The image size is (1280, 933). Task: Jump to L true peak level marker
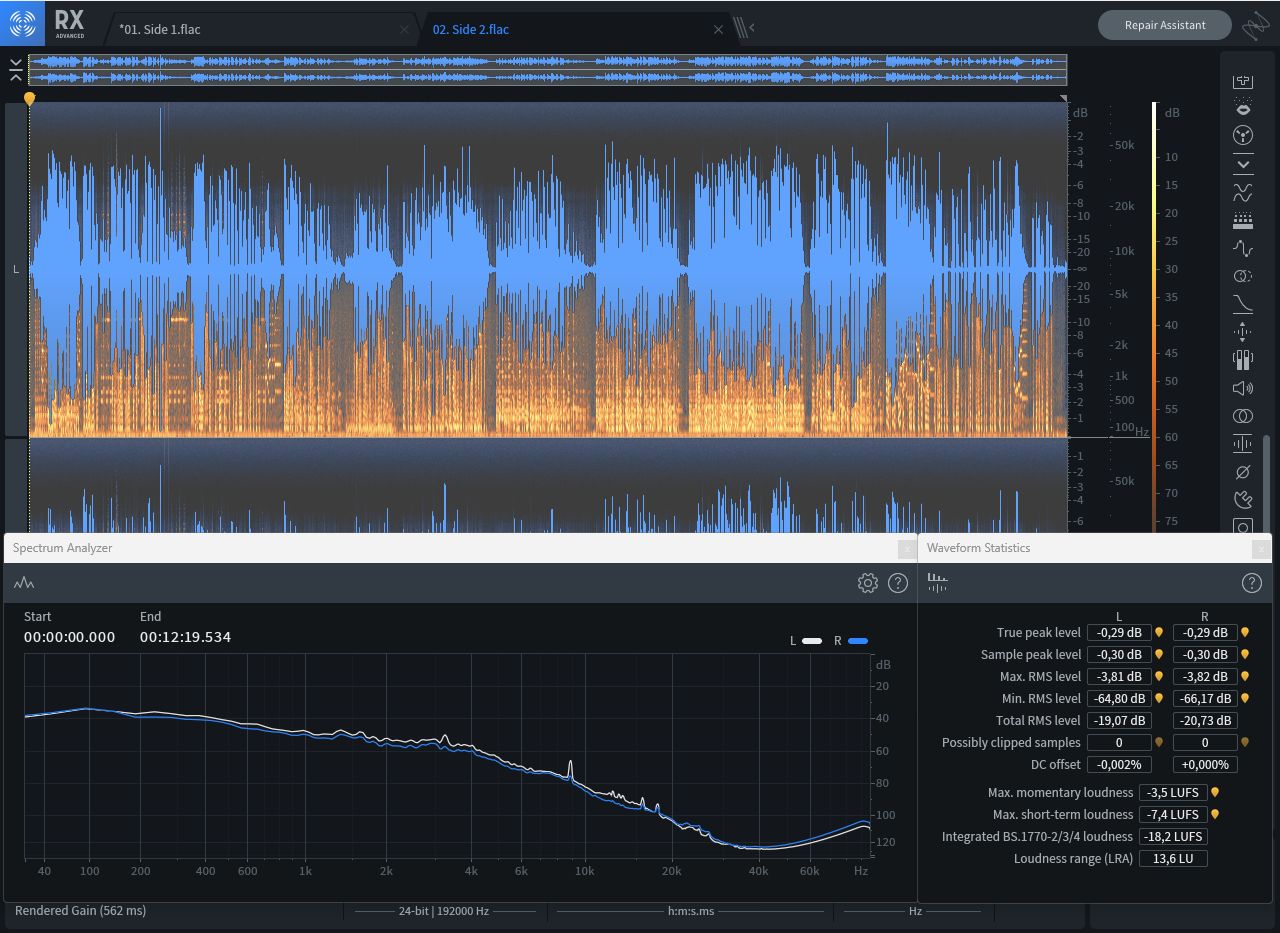click(x=1159, y=632)
